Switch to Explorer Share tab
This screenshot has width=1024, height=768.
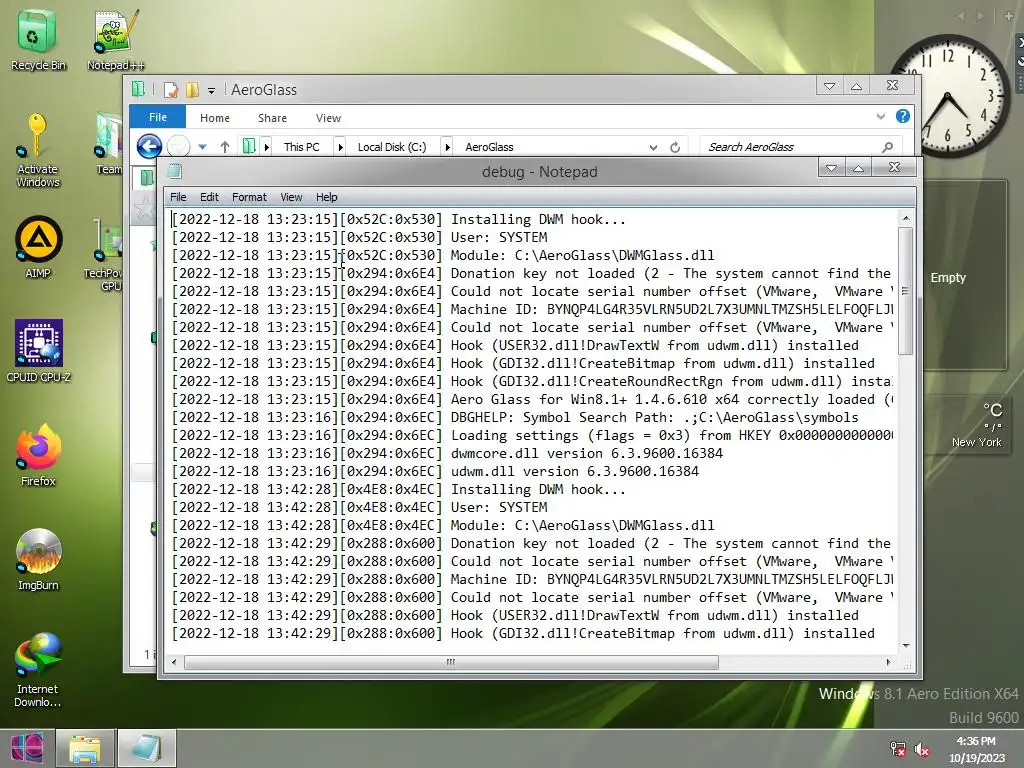click(x=272, y=118)
